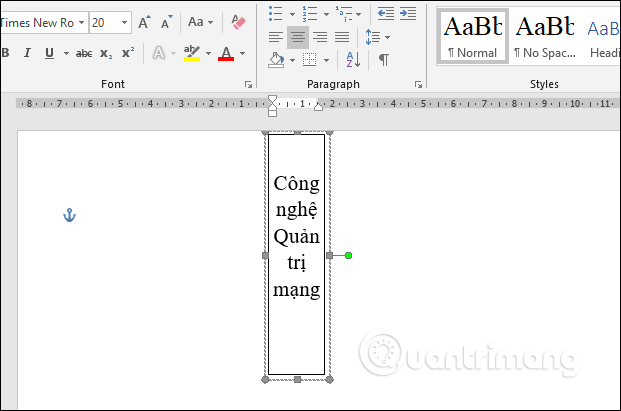Screen dimensions: 621x411
Task: Apply Text Effects icon
Action: pos(159,53)
